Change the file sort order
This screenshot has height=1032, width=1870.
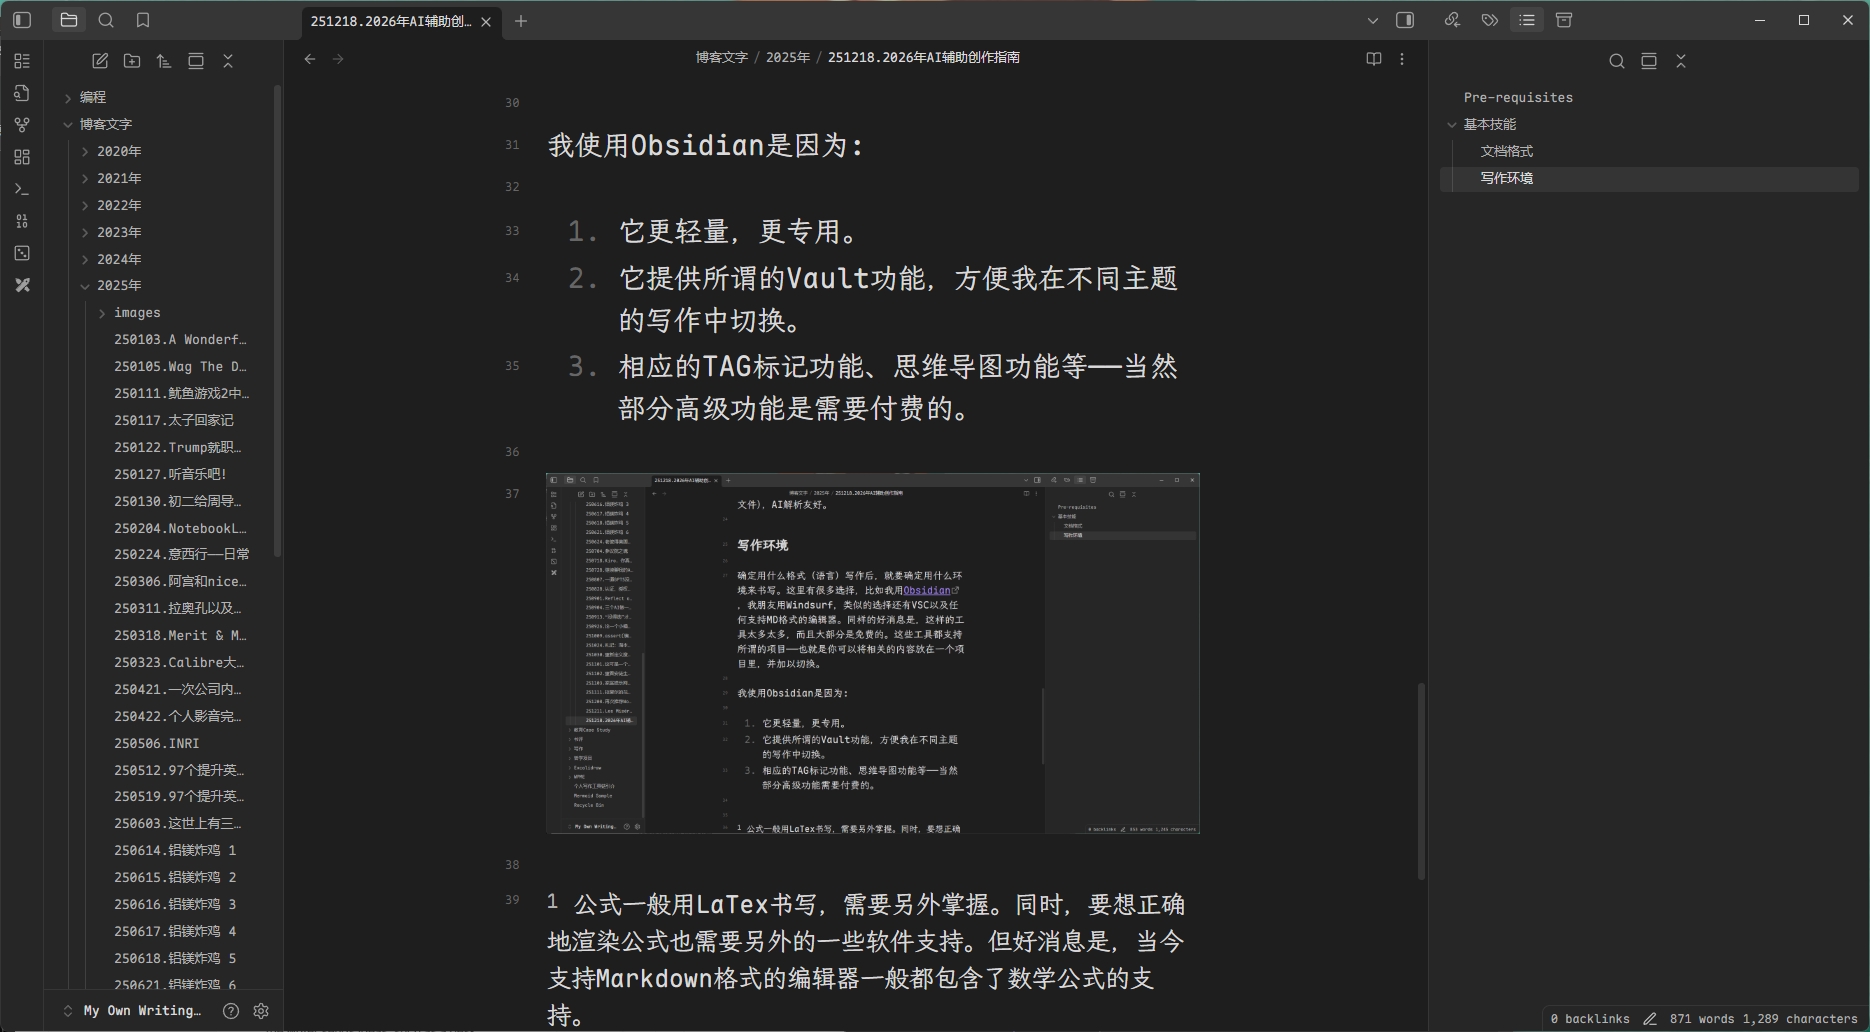164,61
